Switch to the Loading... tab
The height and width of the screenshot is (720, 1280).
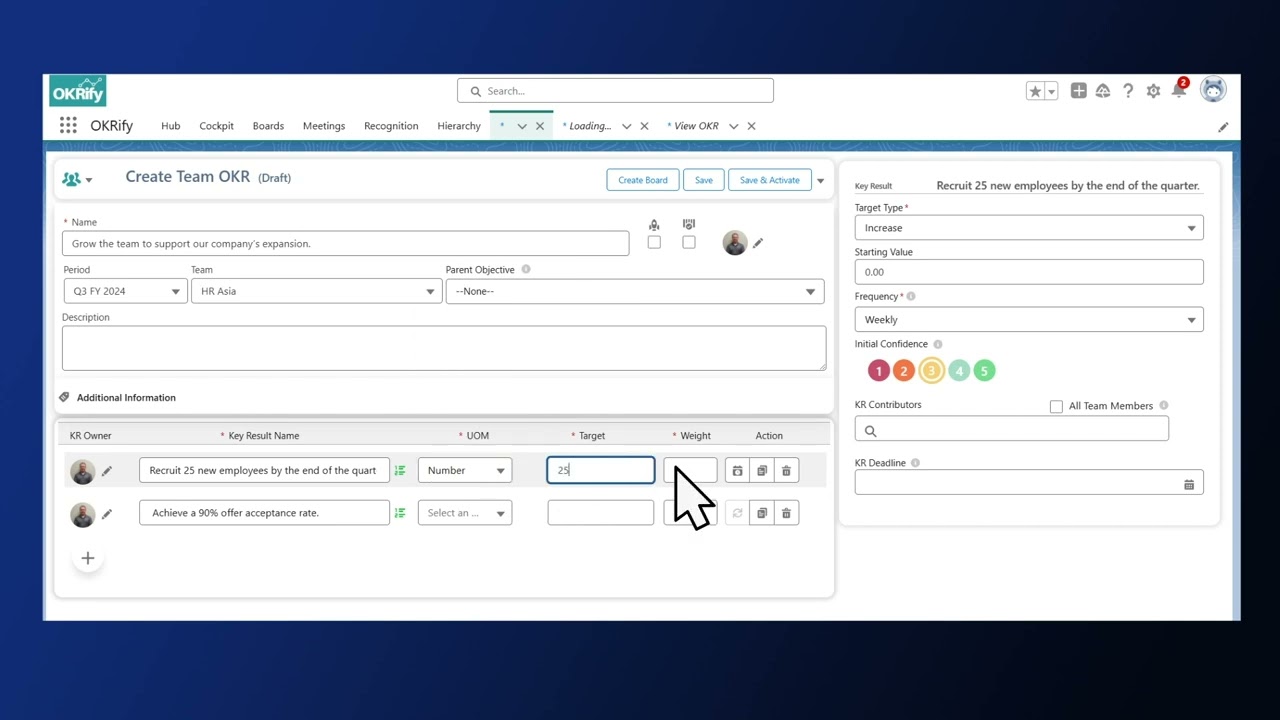tap(590, 126)
